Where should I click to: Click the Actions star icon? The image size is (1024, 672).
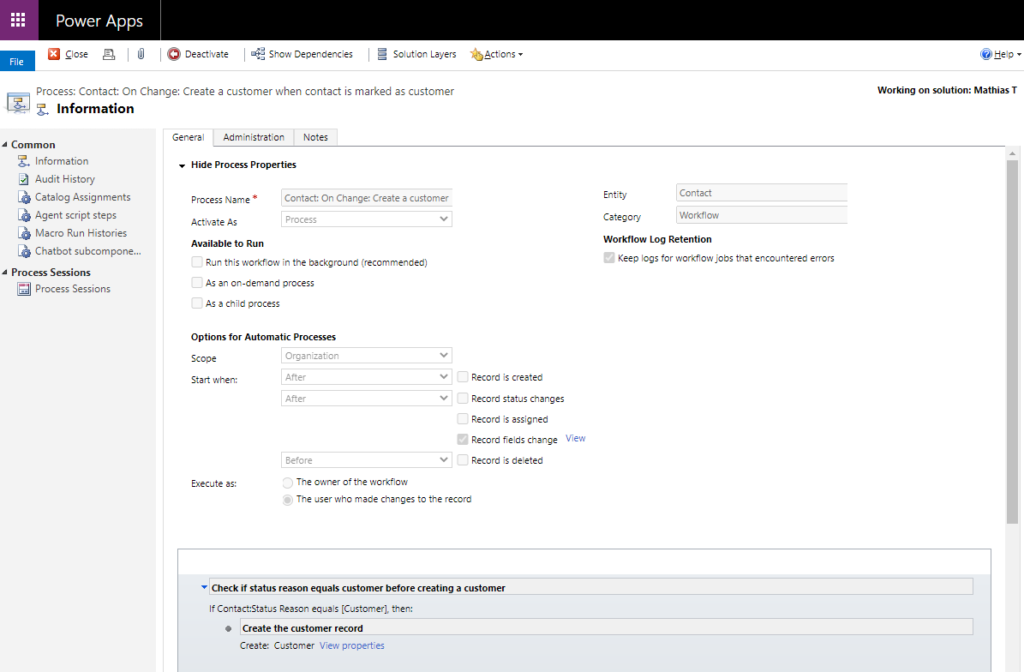tap(477, 54)
